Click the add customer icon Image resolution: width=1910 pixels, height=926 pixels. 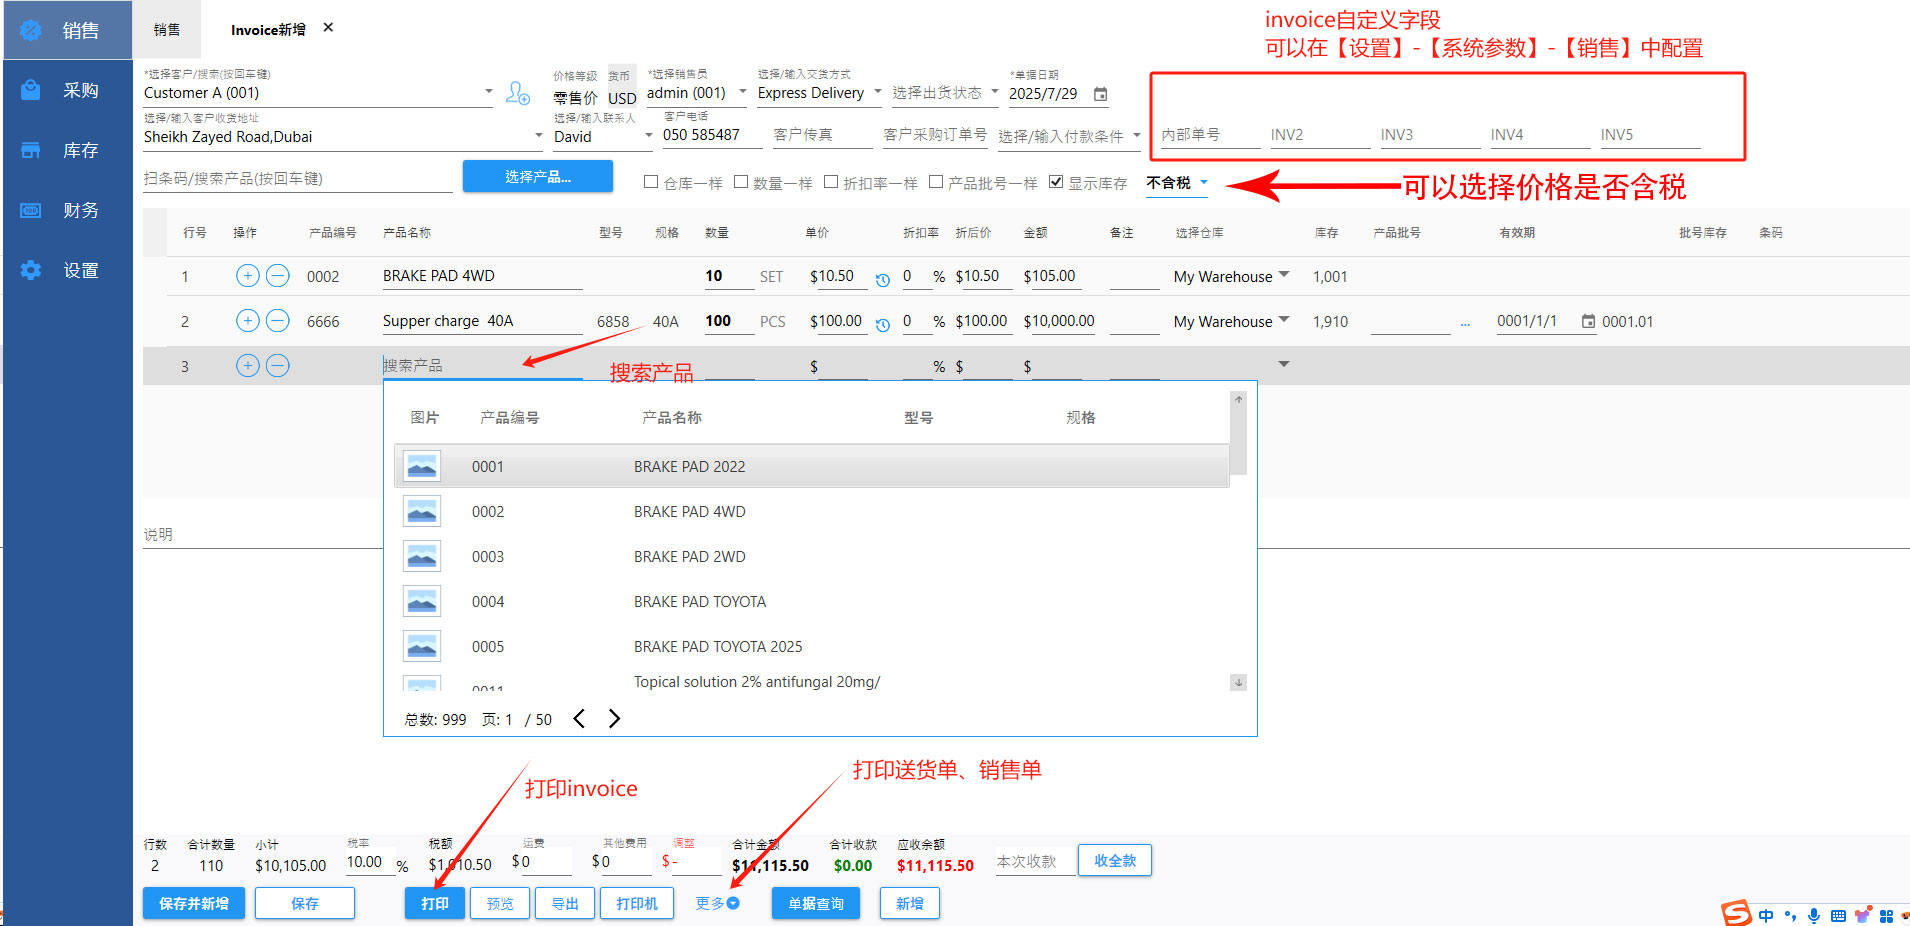coord(517,93)
